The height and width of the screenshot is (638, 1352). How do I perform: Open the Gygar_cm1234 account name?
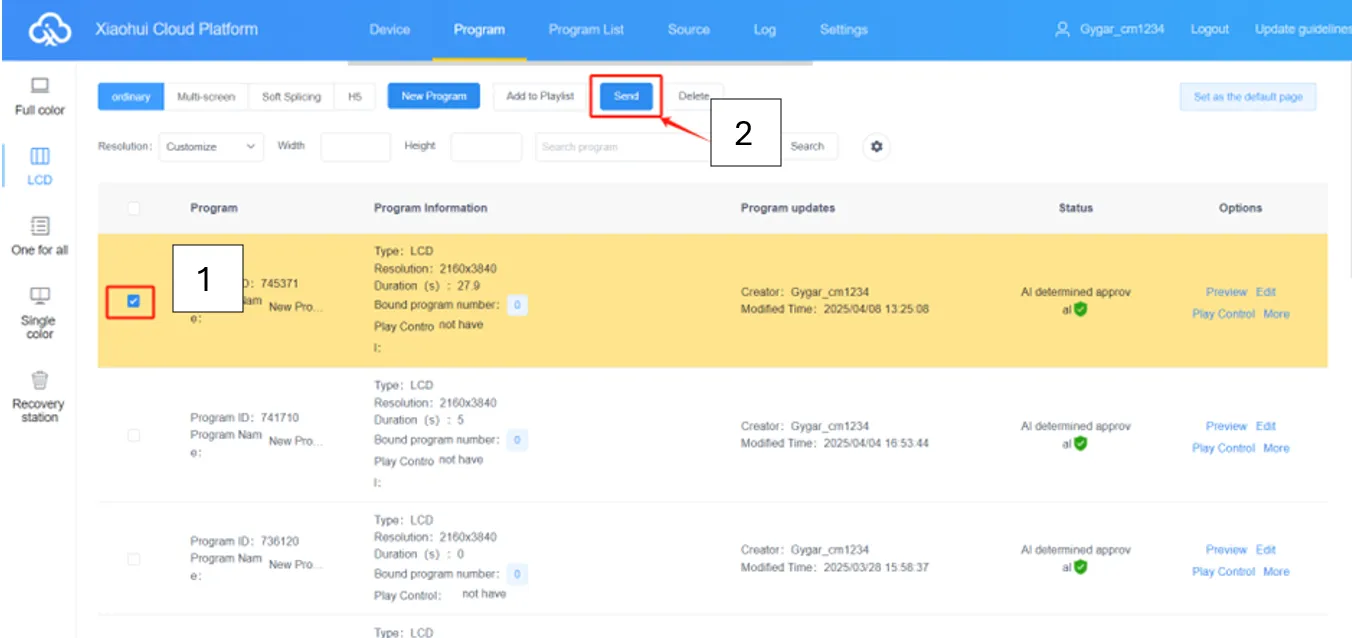point(1122,29)
